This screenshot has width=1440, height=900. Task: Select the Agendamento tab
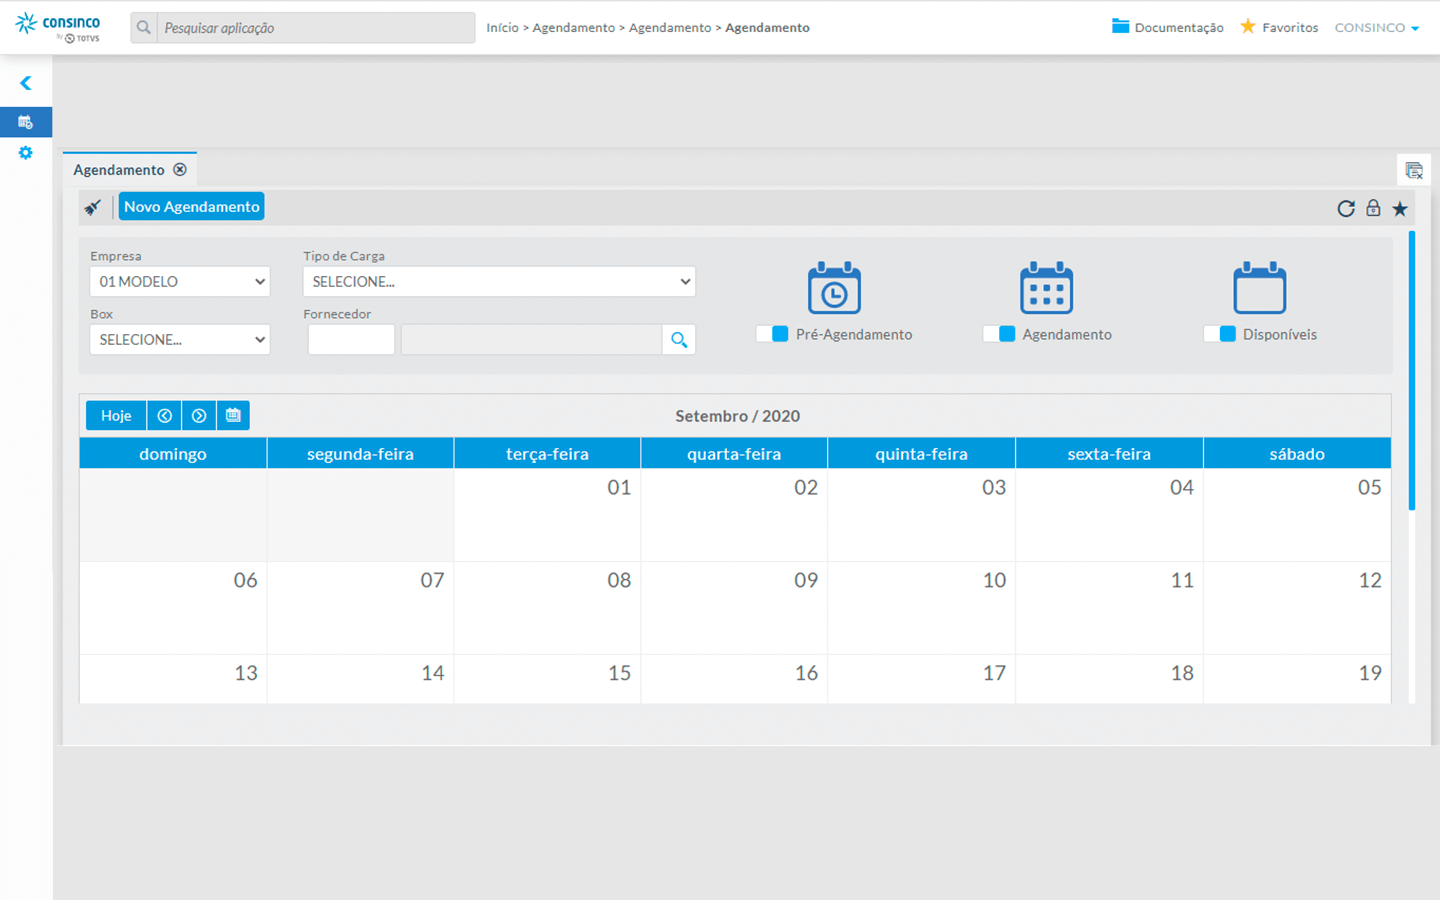pyautogui.click(x=119, y=170)
